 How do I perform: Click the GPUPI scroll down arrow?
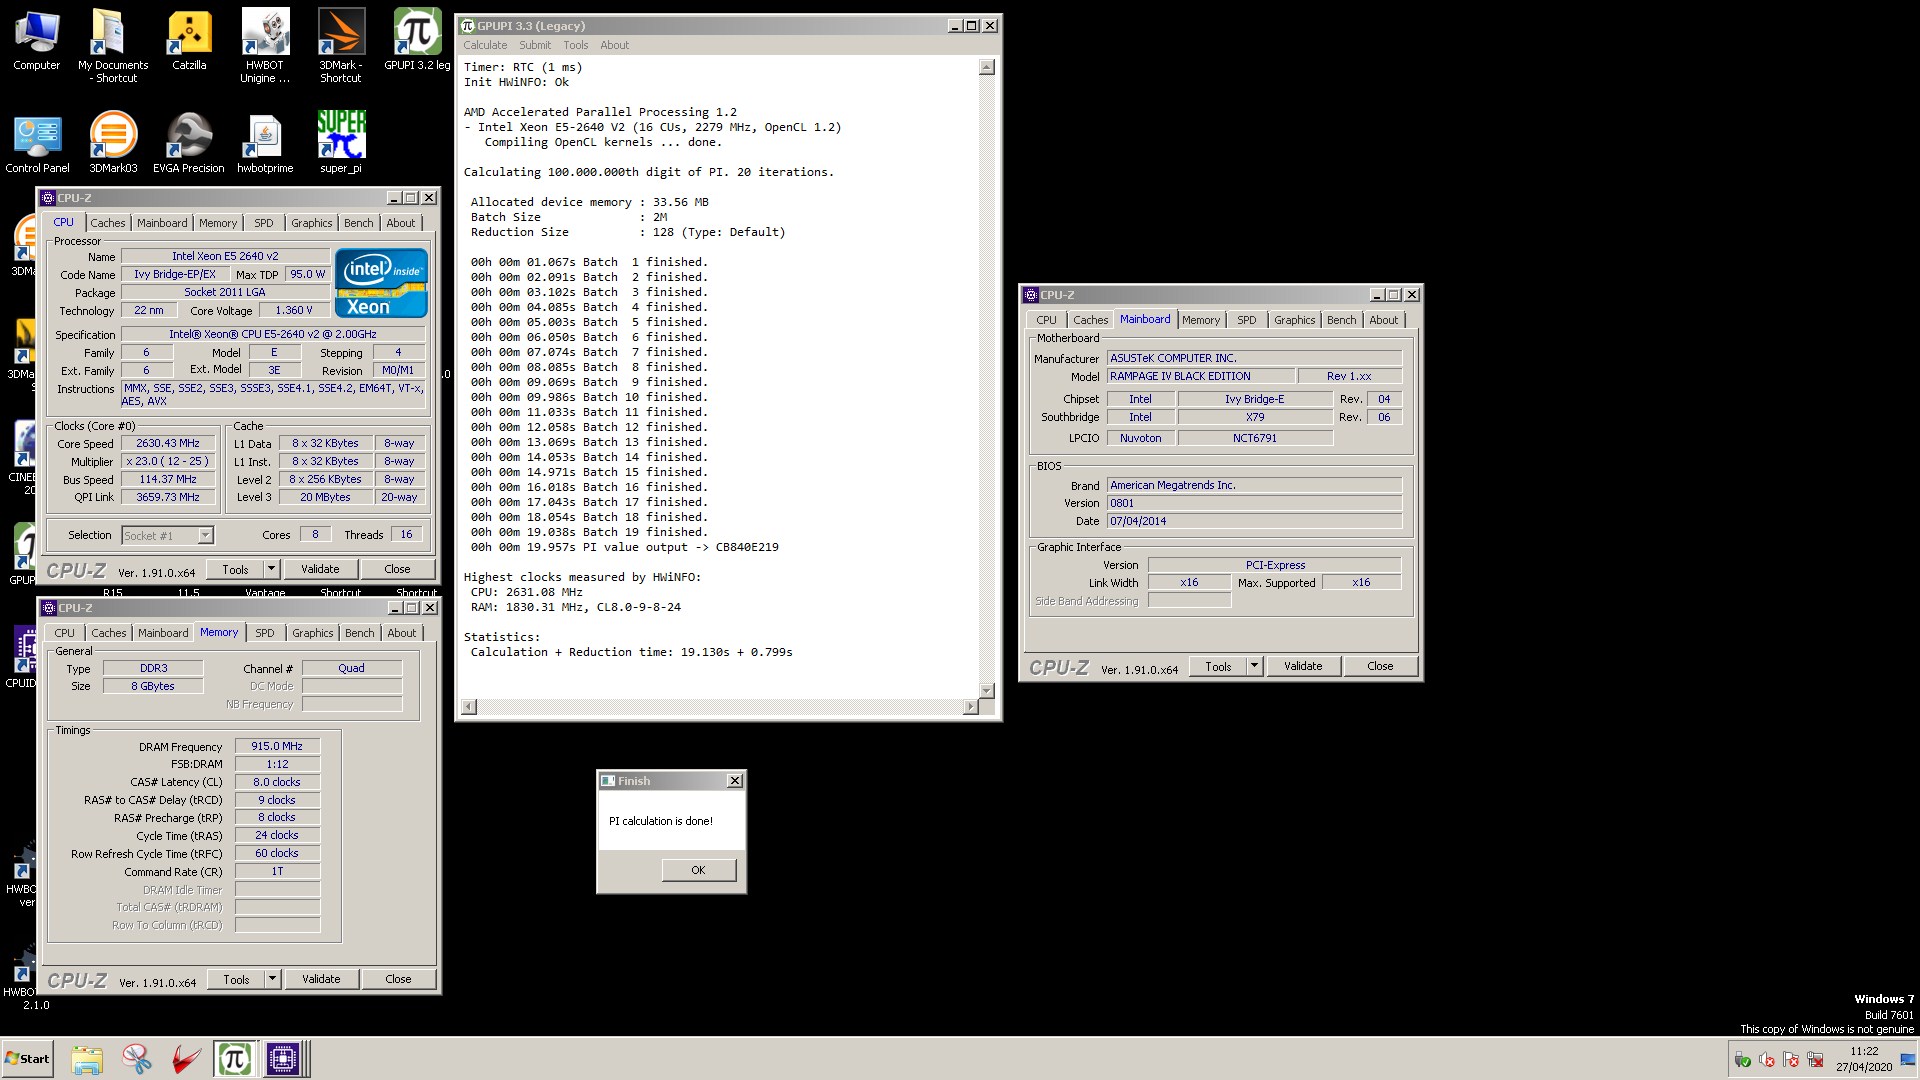click(x=987, y=690)
